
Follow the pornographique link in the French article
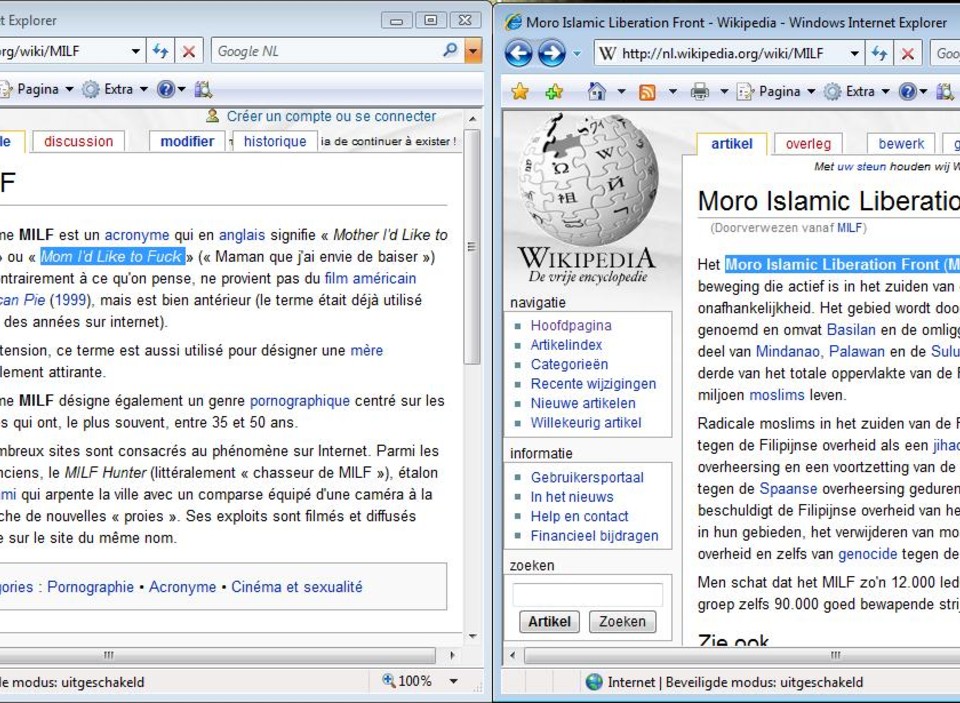point(299,400)
